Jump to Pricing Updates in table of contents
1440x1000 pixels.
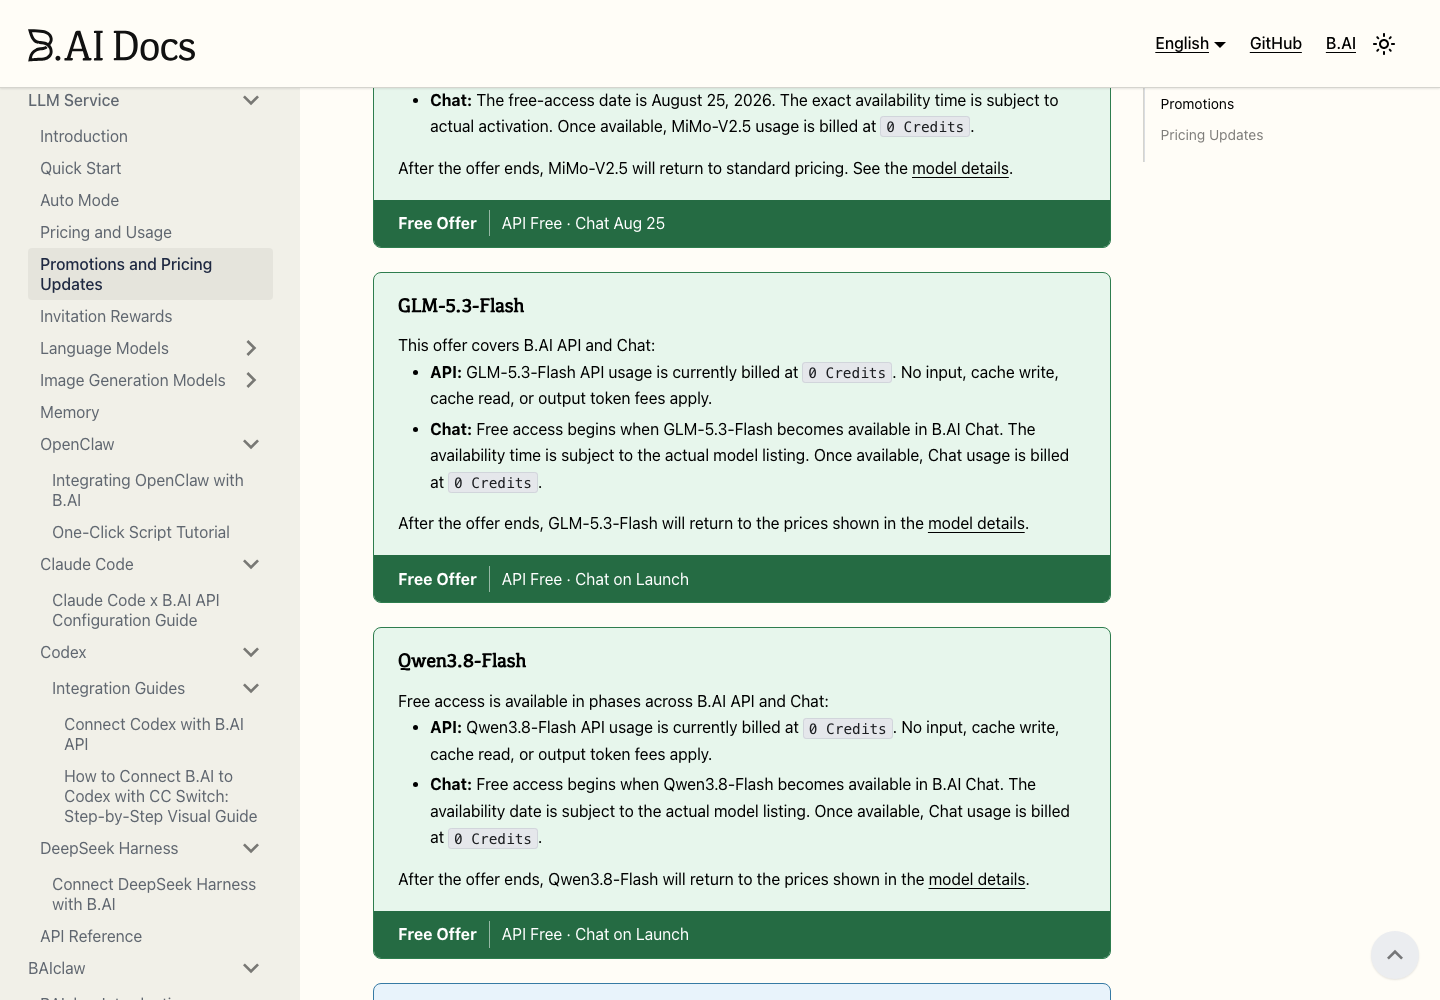point(1212,135)
